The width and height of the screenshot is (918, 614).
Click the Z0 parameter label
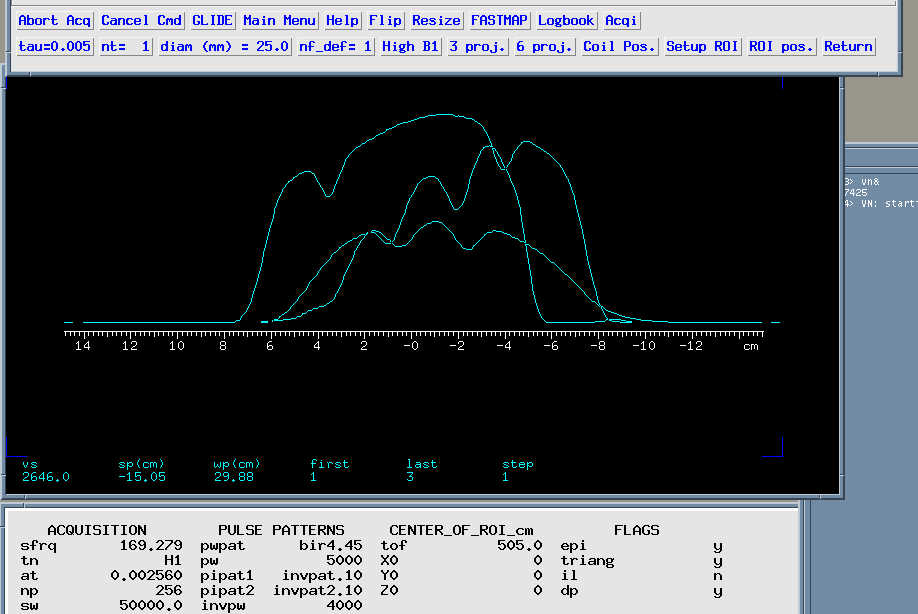389,591
